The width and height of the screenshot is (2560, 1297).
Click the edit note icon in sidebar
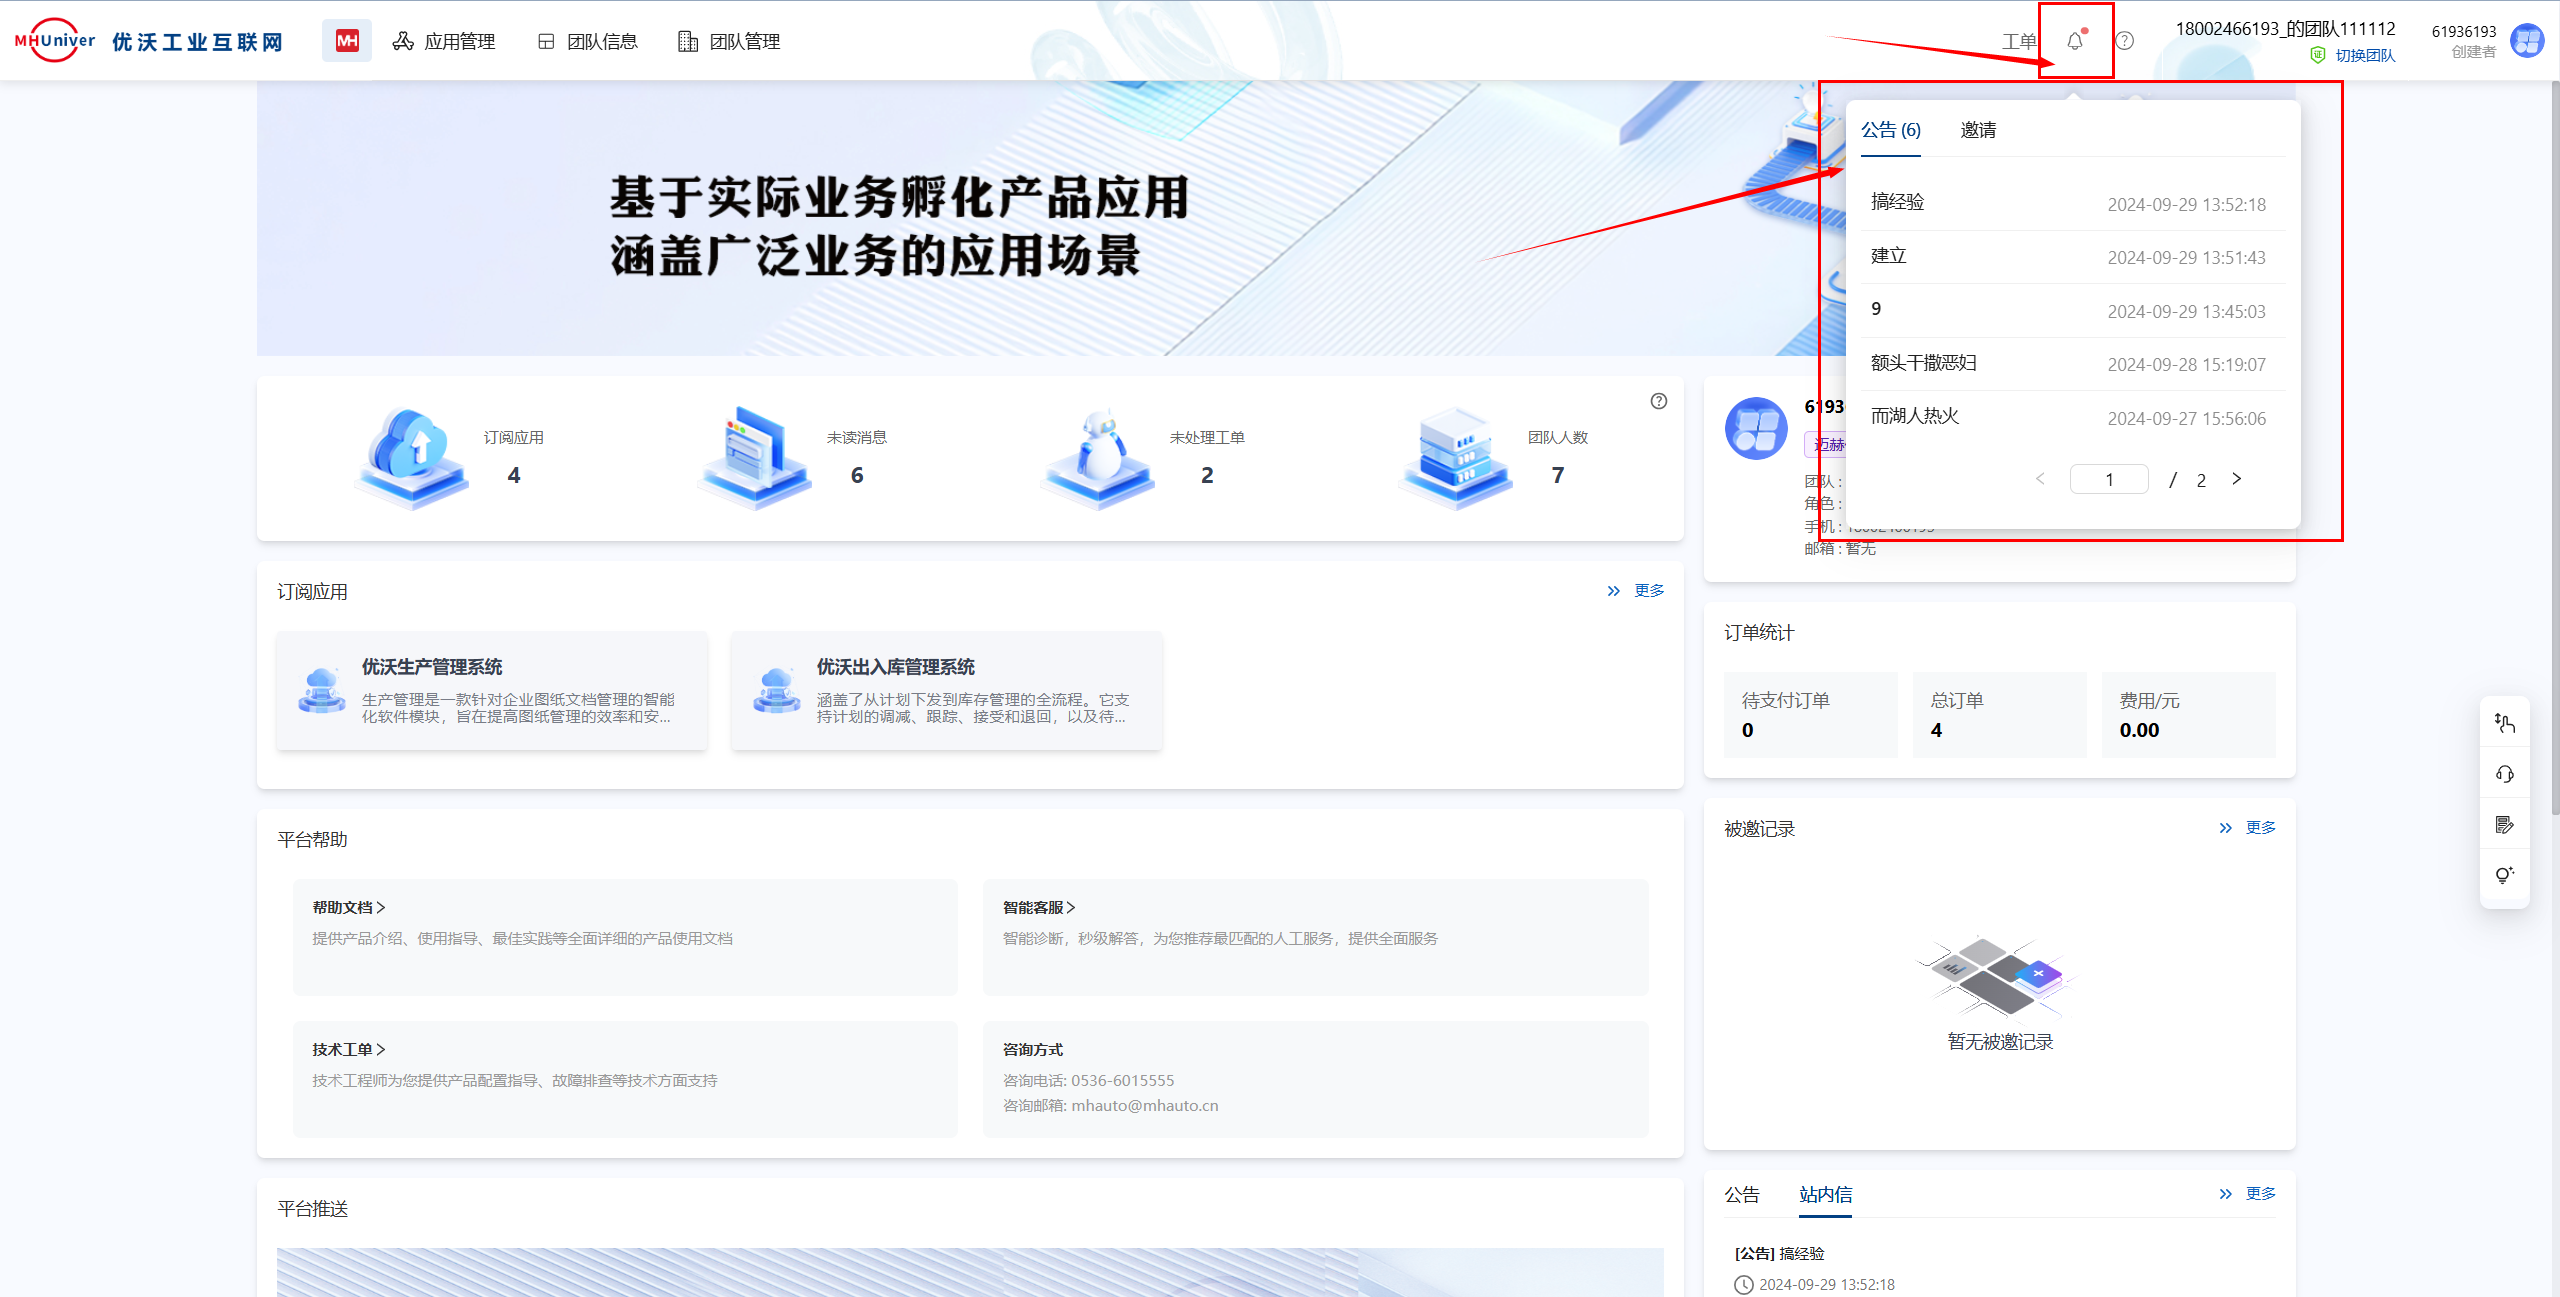pos(2504,825)
